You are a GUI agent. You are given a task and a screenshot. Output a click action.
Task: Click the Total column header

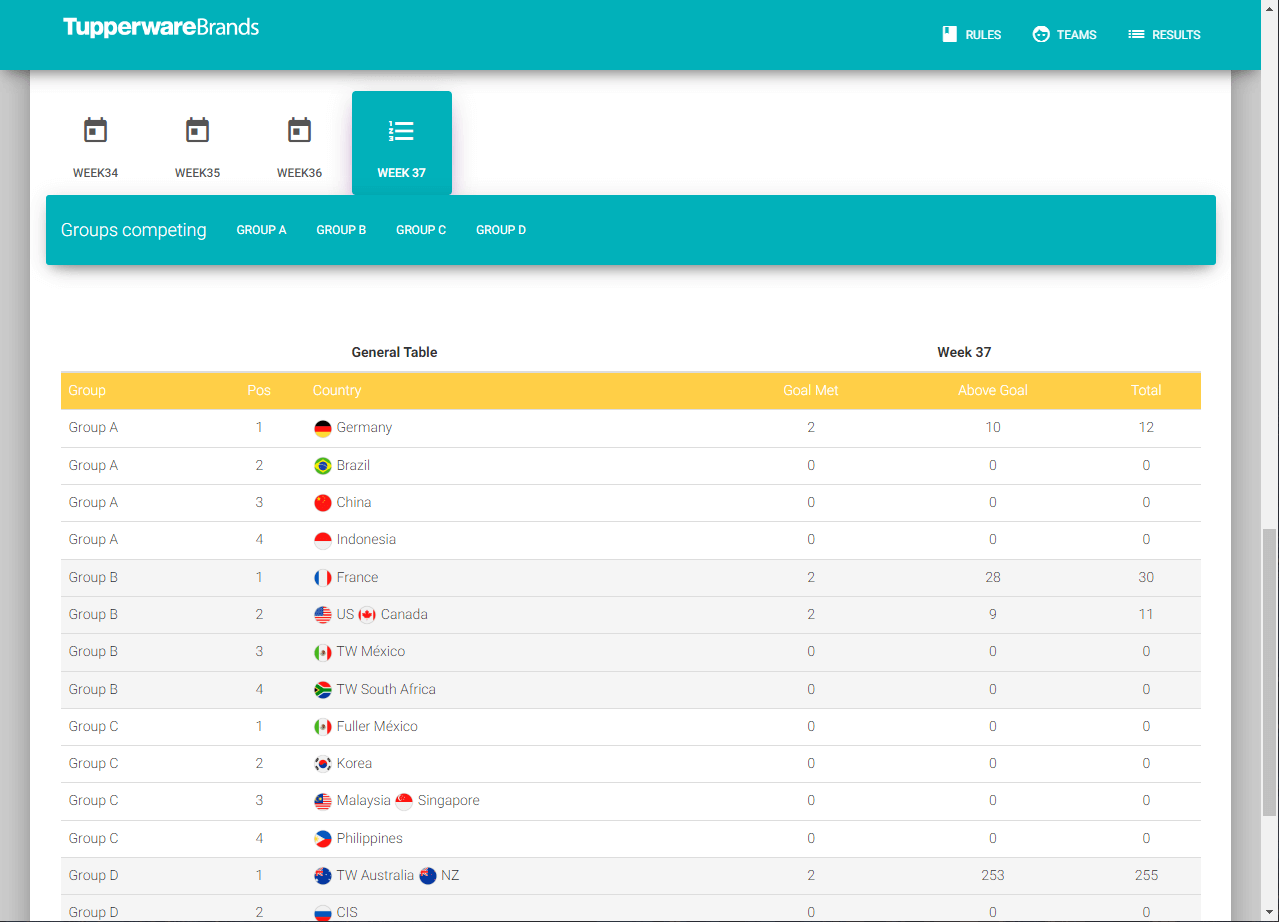coord(1146,390)
